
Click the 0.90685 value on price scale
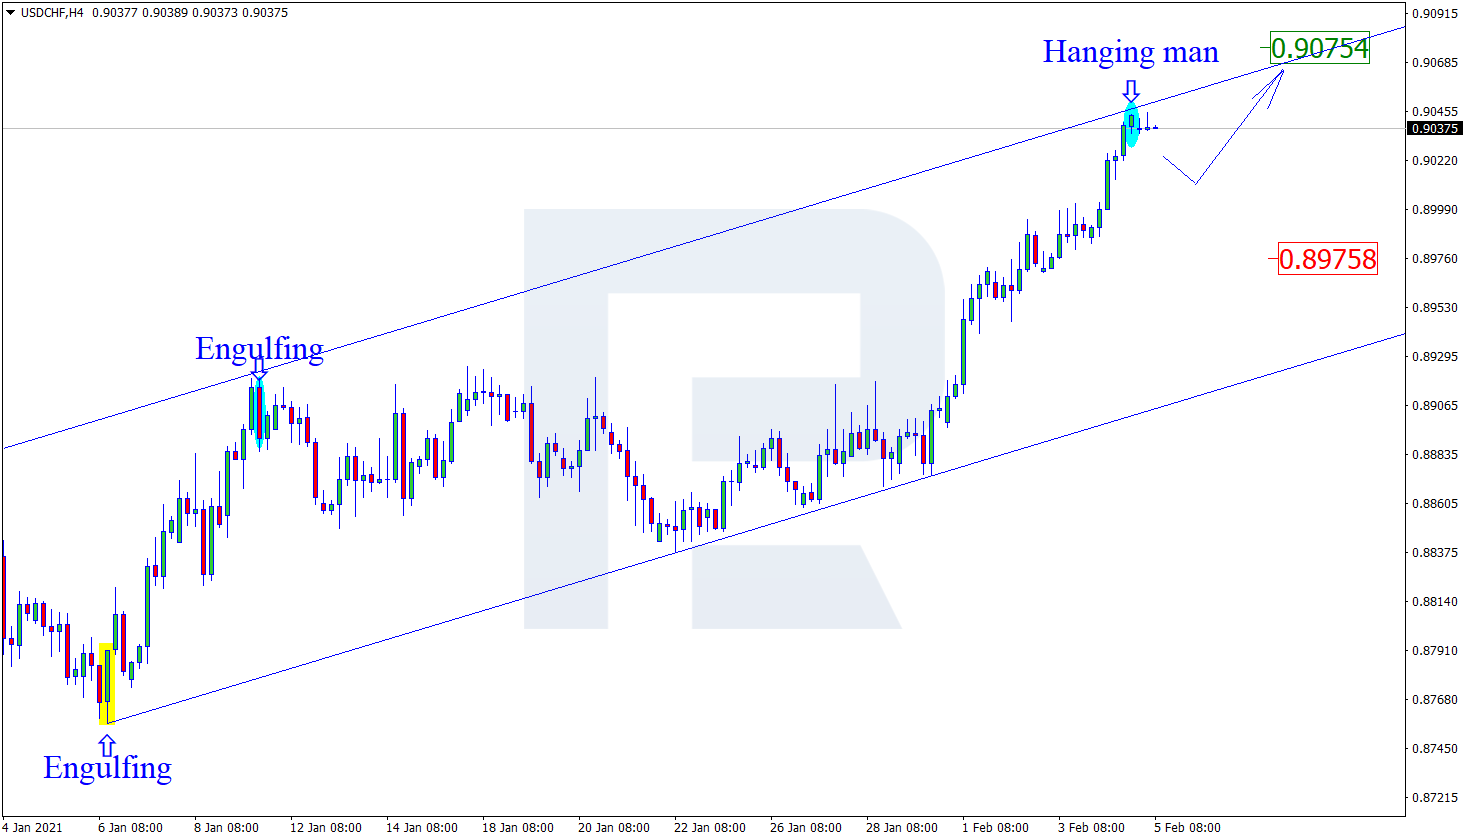click(1435, 63)
